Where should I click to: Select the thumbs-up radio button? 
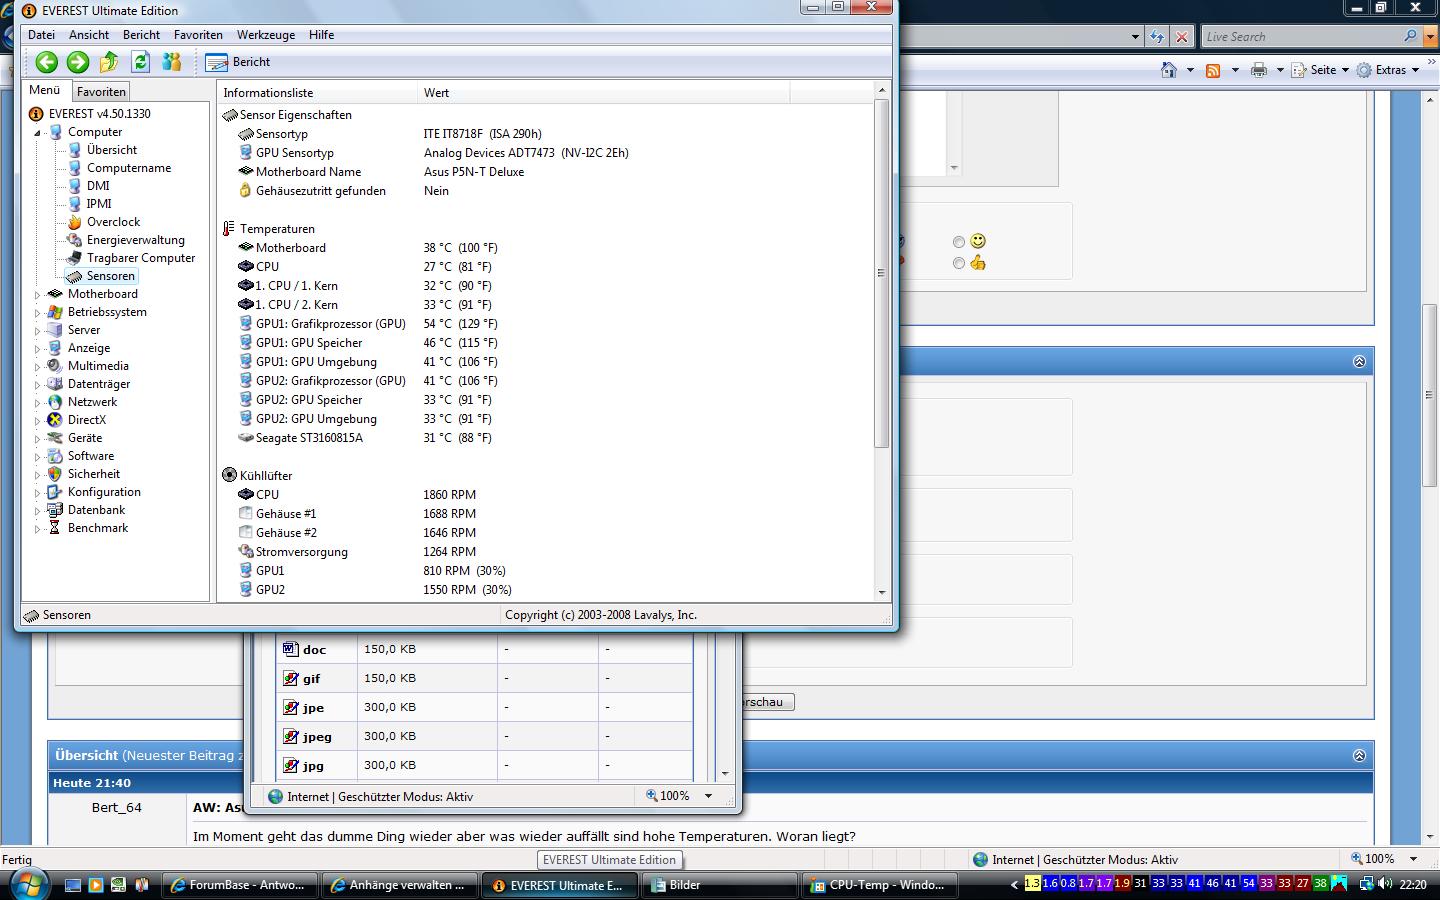(959, 263)
